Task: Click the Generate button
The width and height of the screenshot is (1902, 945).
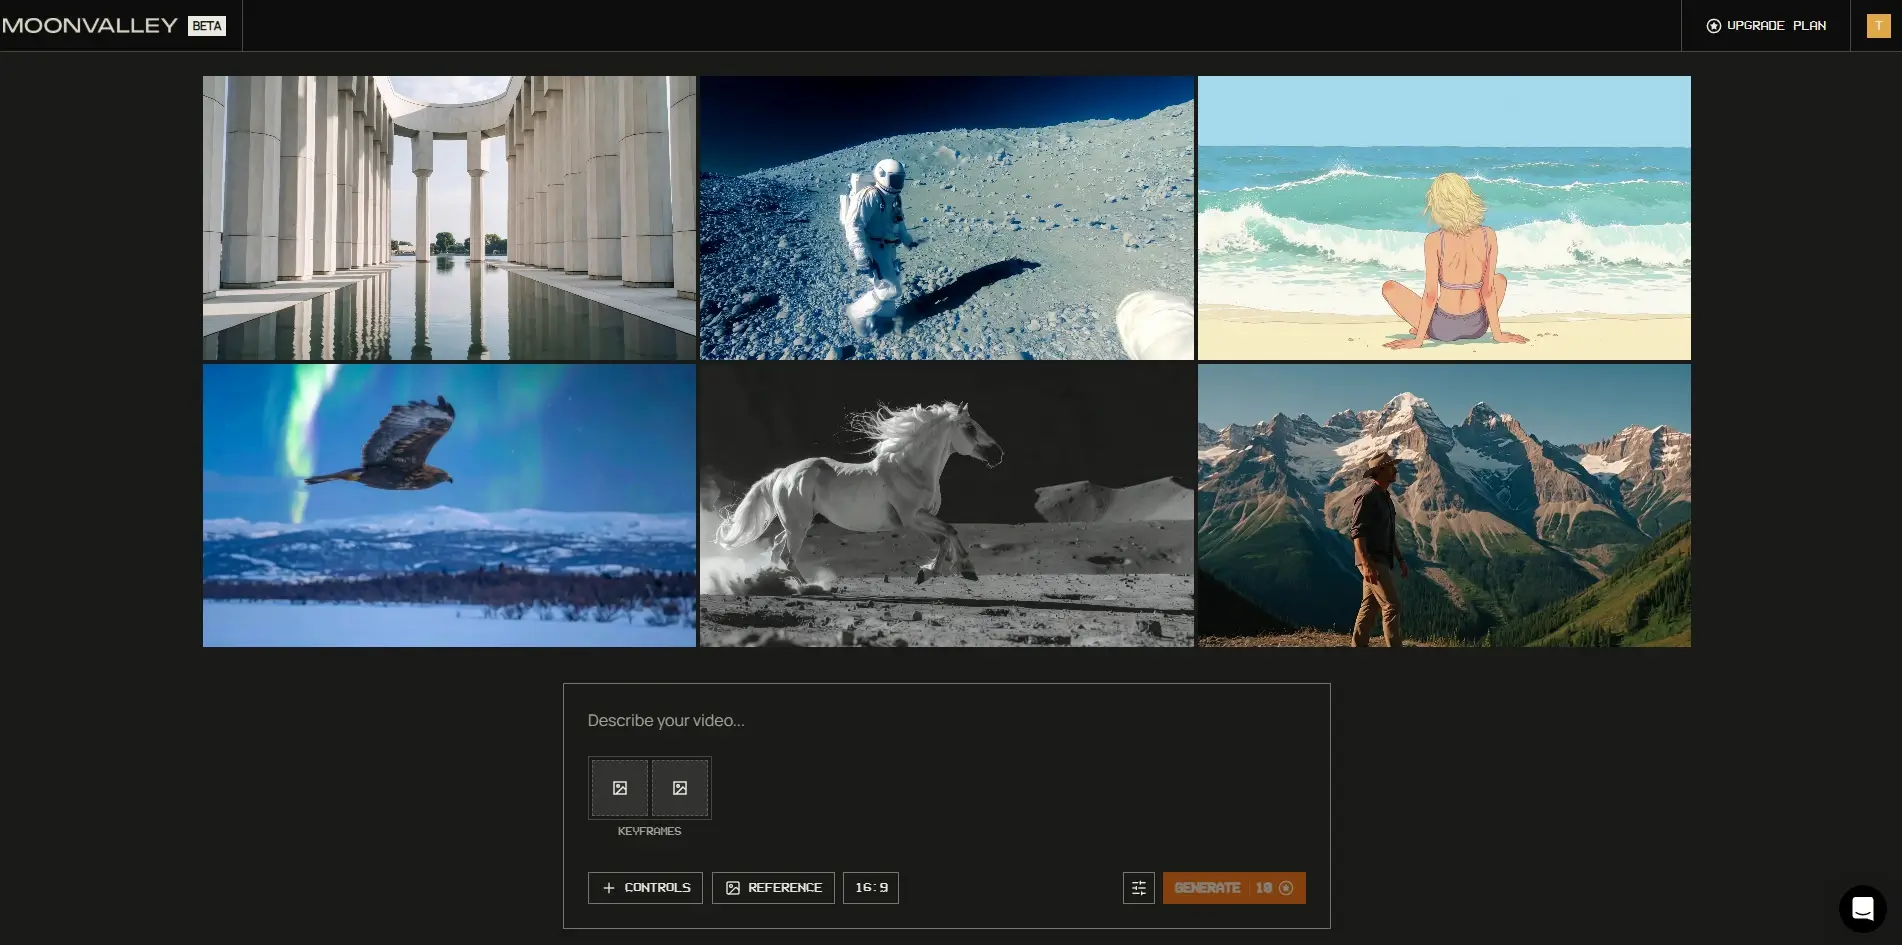Action: (x=1234, y=888)
